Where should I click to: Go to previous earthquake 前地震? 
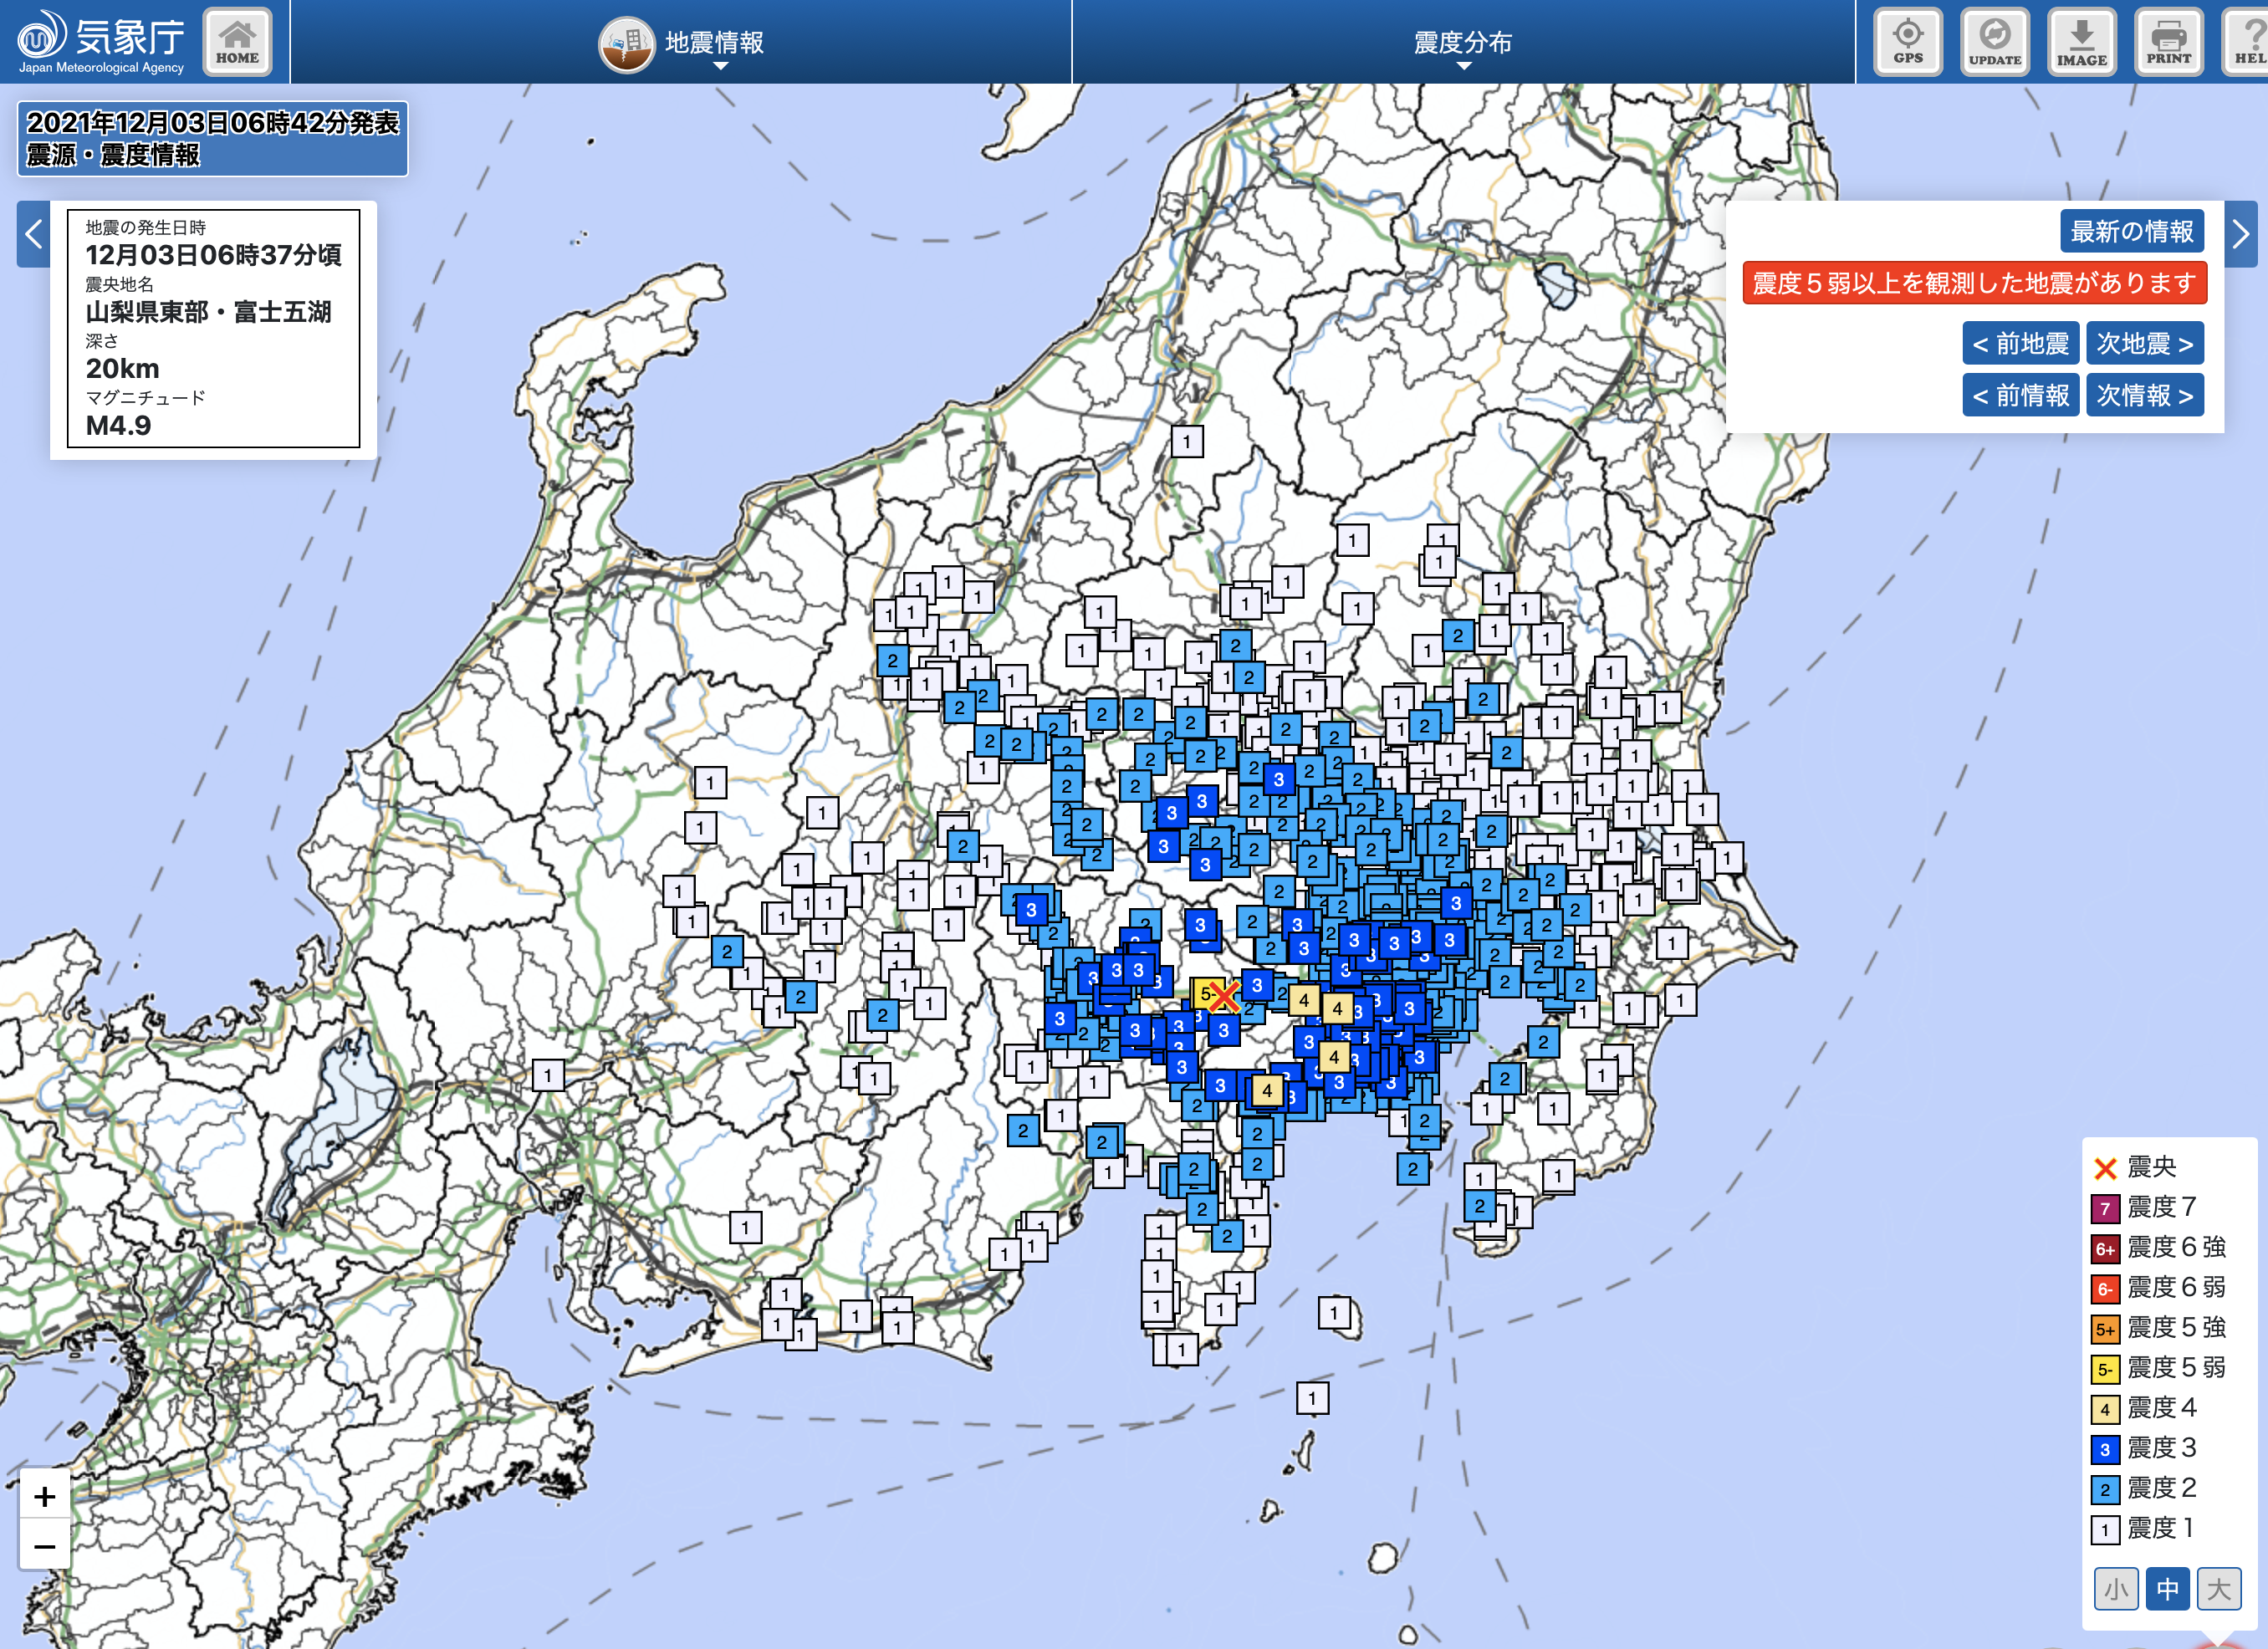(x=2020, y=344)
